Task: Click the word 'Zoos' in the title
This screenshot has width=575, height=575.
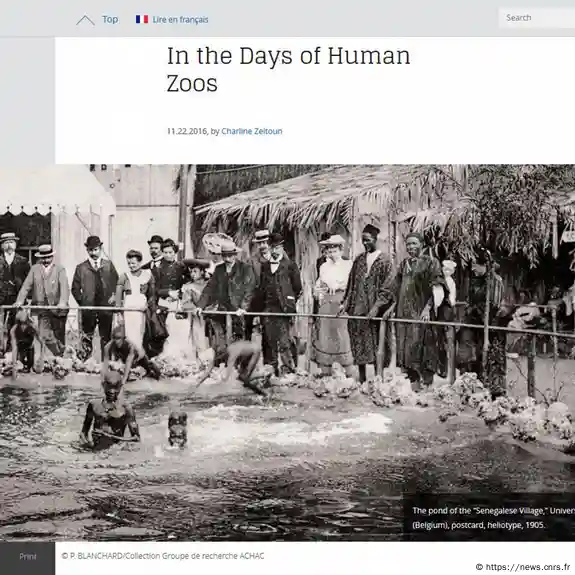Action: [192, 84]
